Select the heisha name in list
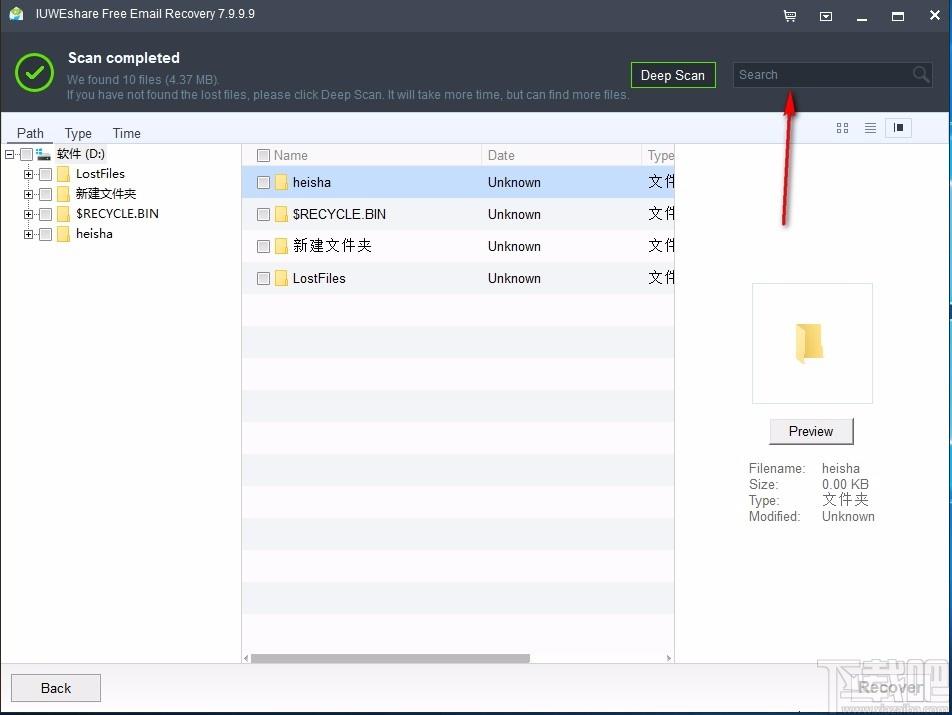 [311, 182]
